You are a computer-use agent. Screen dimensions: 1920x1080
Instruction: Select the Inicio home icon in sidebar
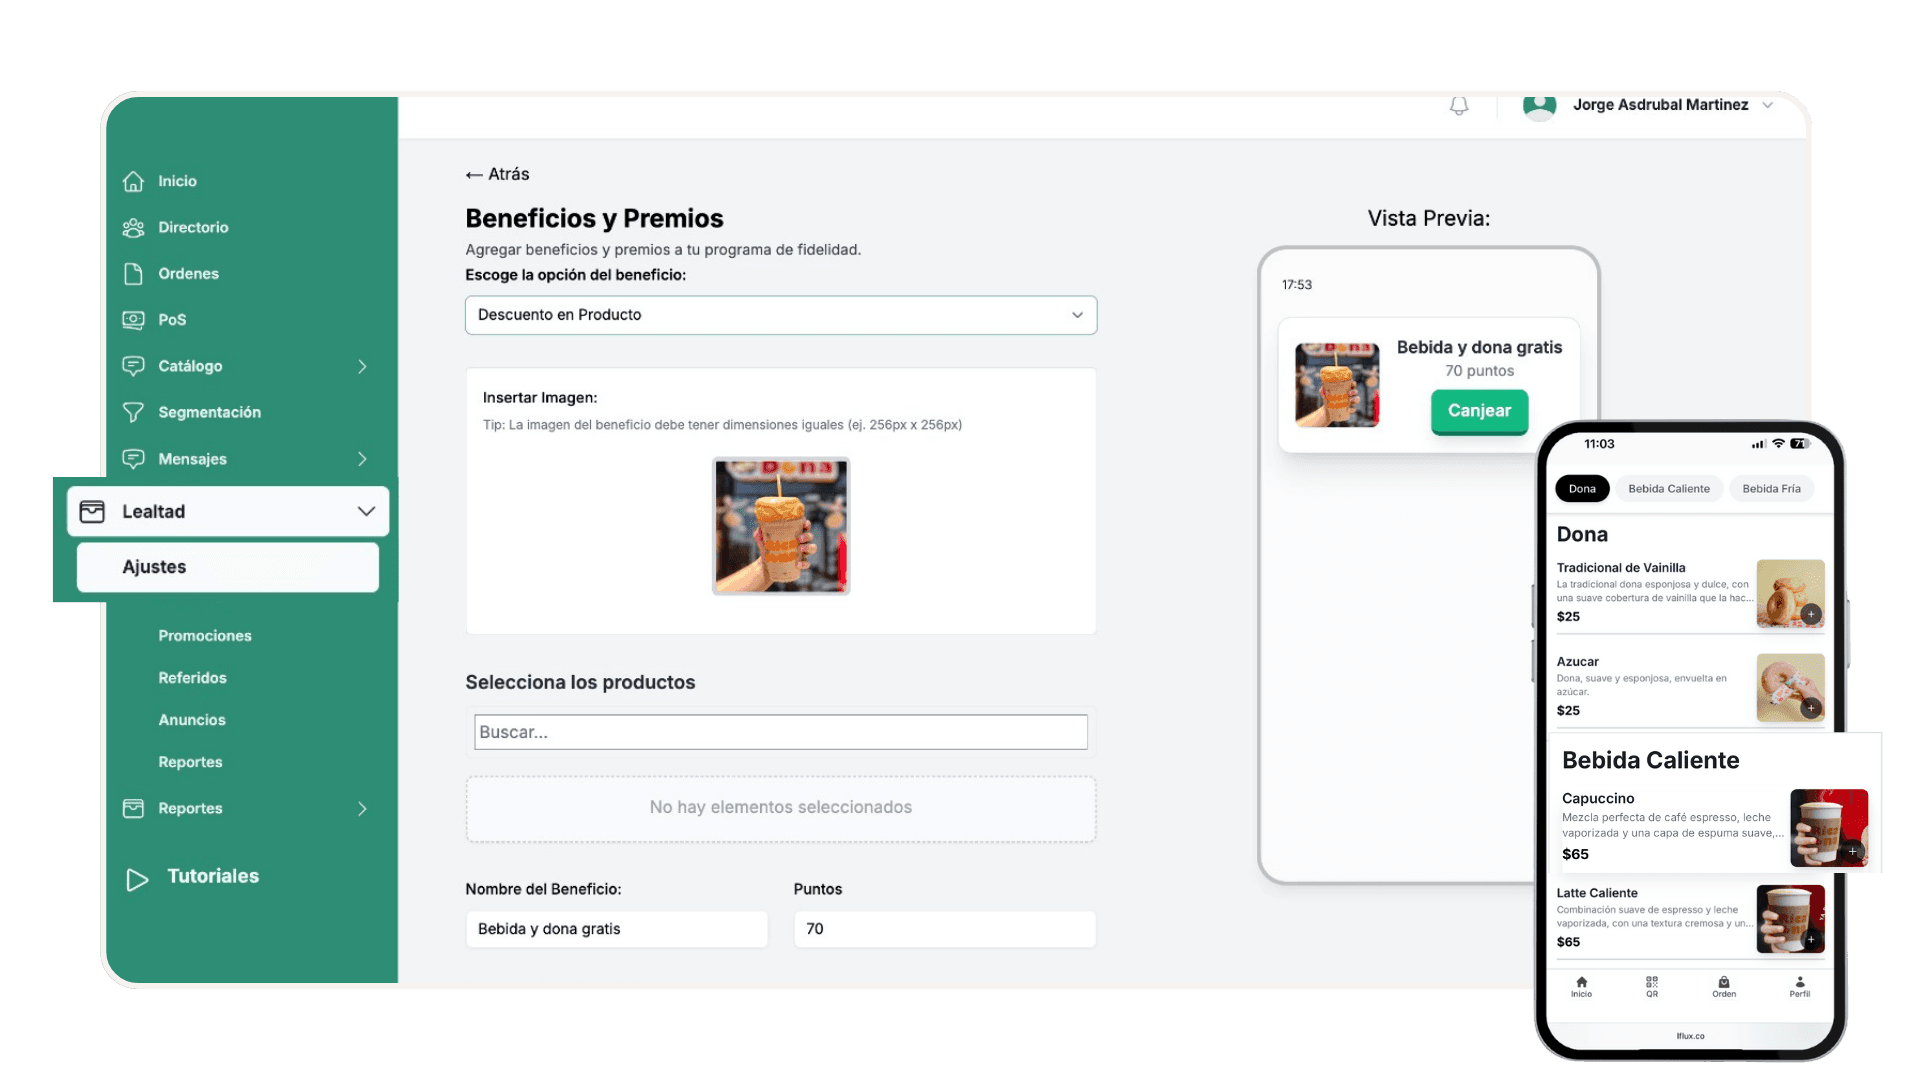click(135, 181)
